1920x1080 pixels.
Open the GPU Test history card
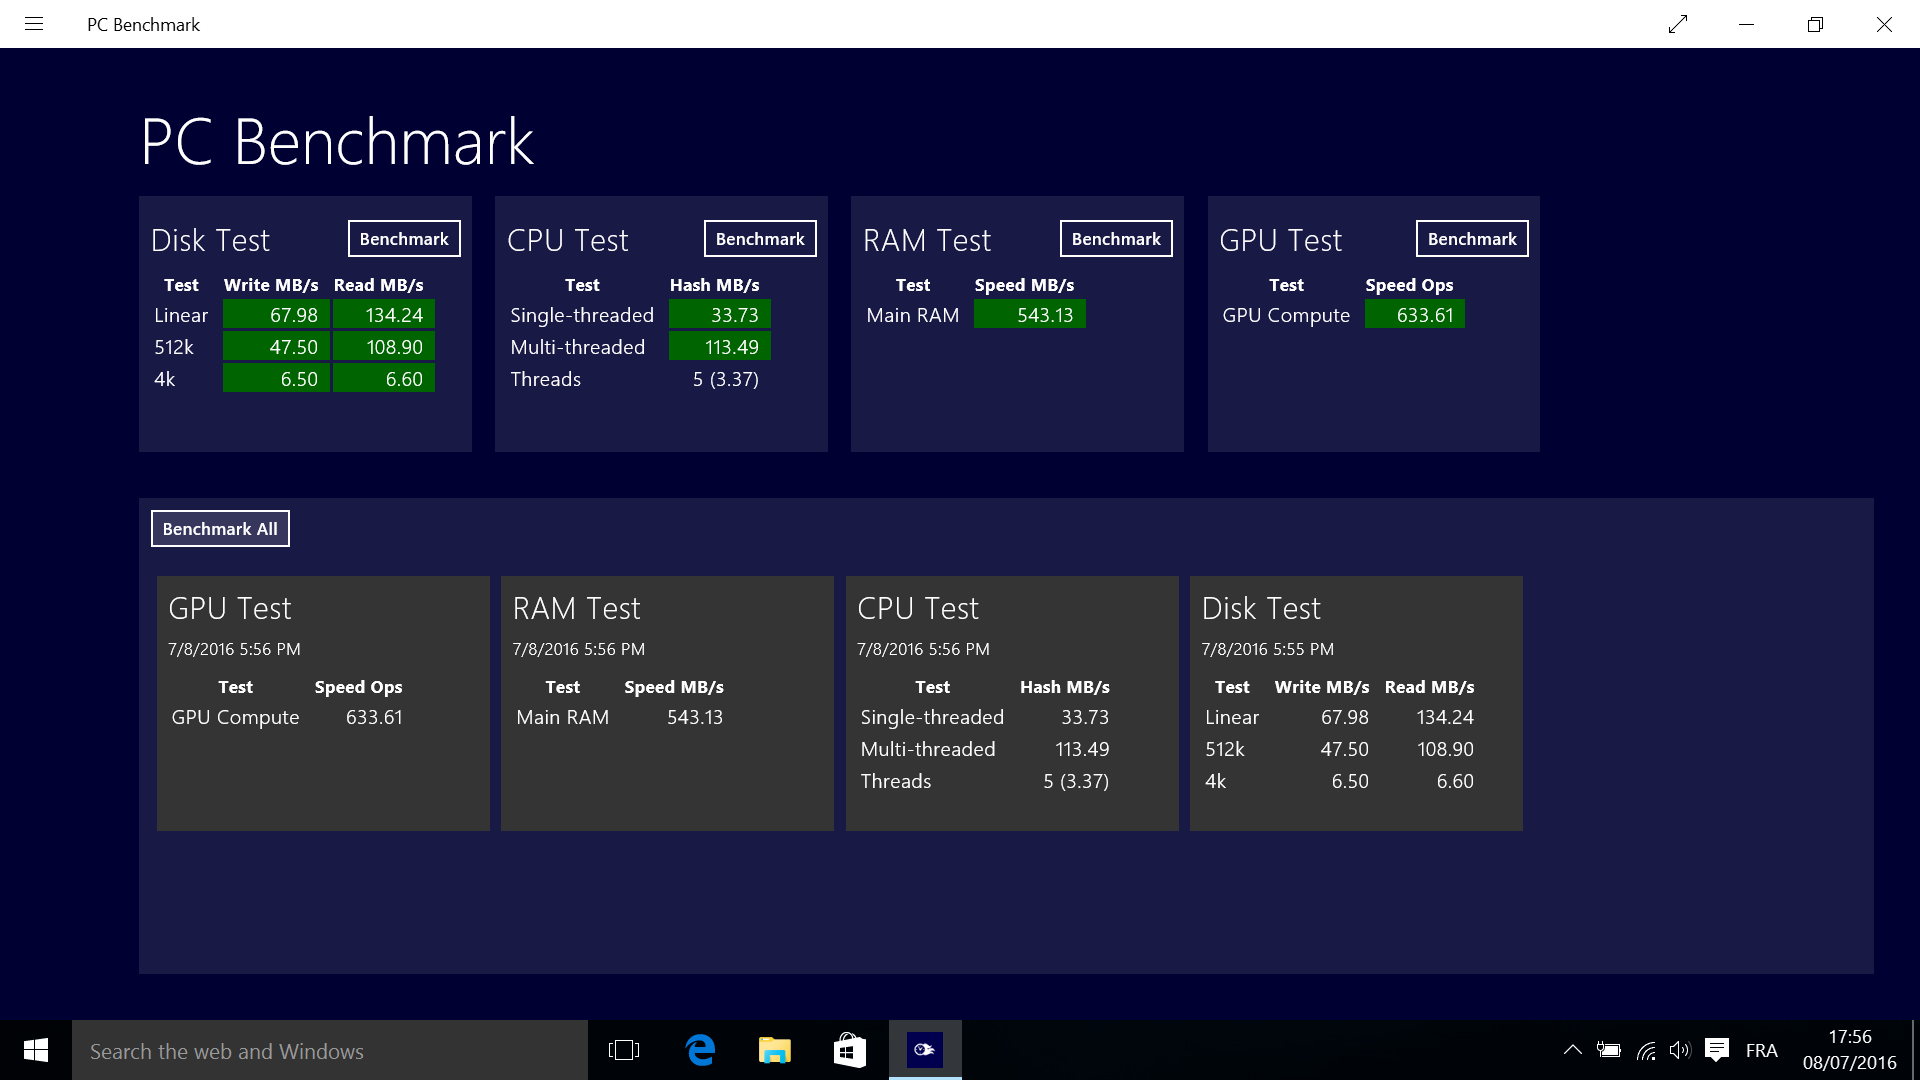pyautogui.click(x=323, y=703)
